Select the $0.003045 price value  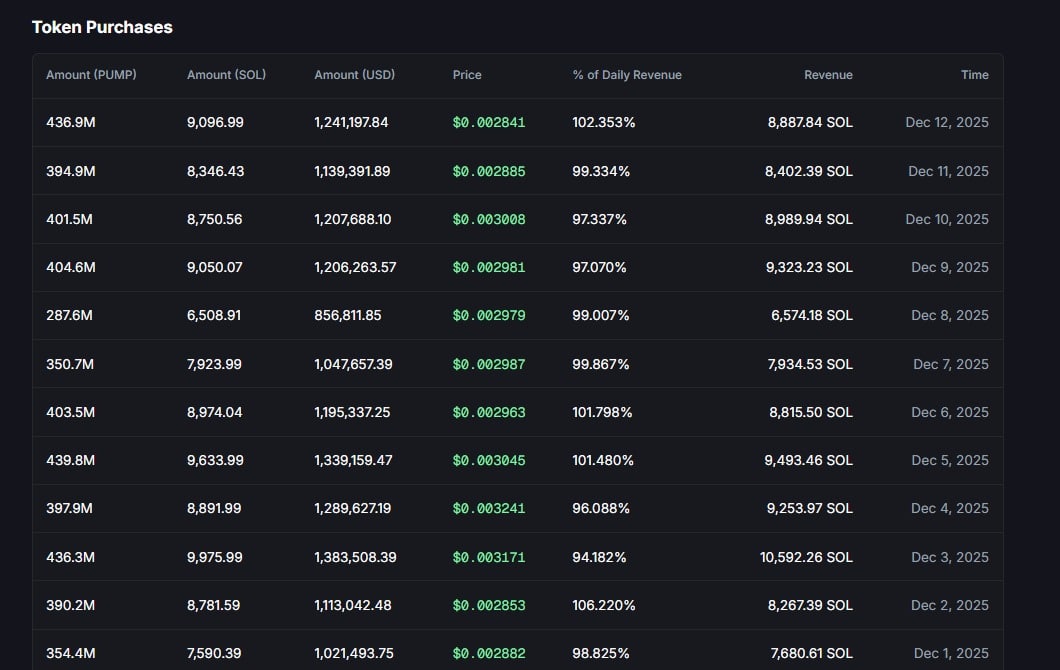(489, 460)
